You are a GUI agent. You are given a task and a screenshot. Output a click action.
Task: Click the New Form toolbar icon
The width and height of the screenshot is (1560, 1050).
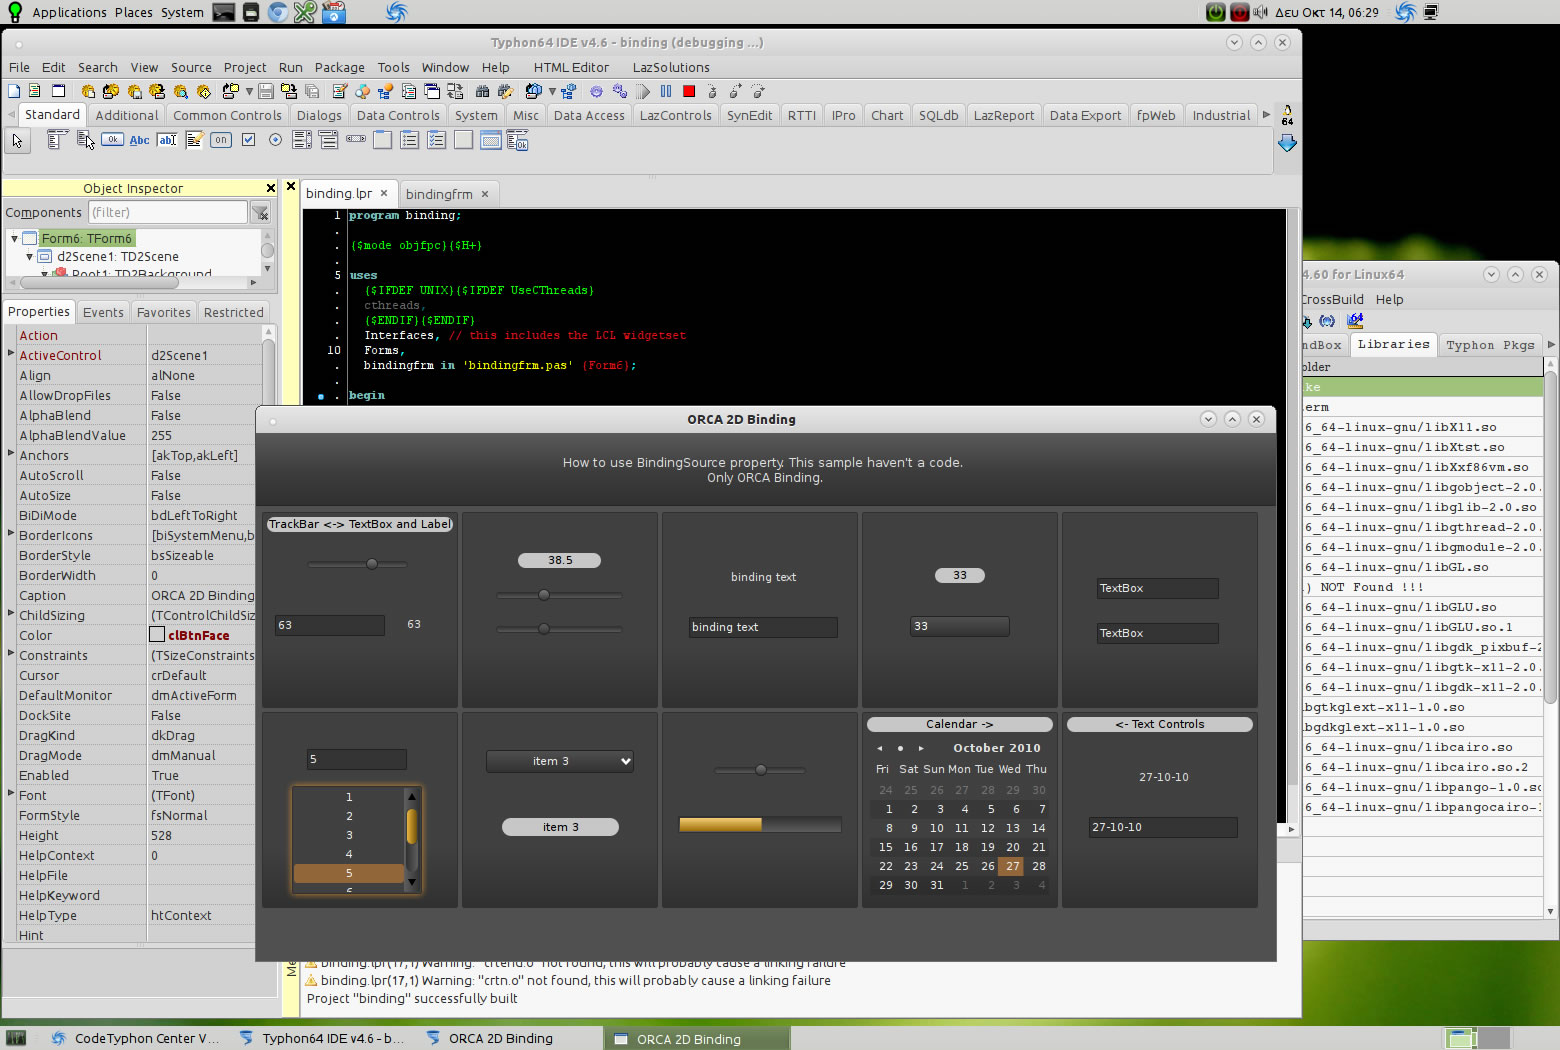pyautogui.click(x=58, y=91)
